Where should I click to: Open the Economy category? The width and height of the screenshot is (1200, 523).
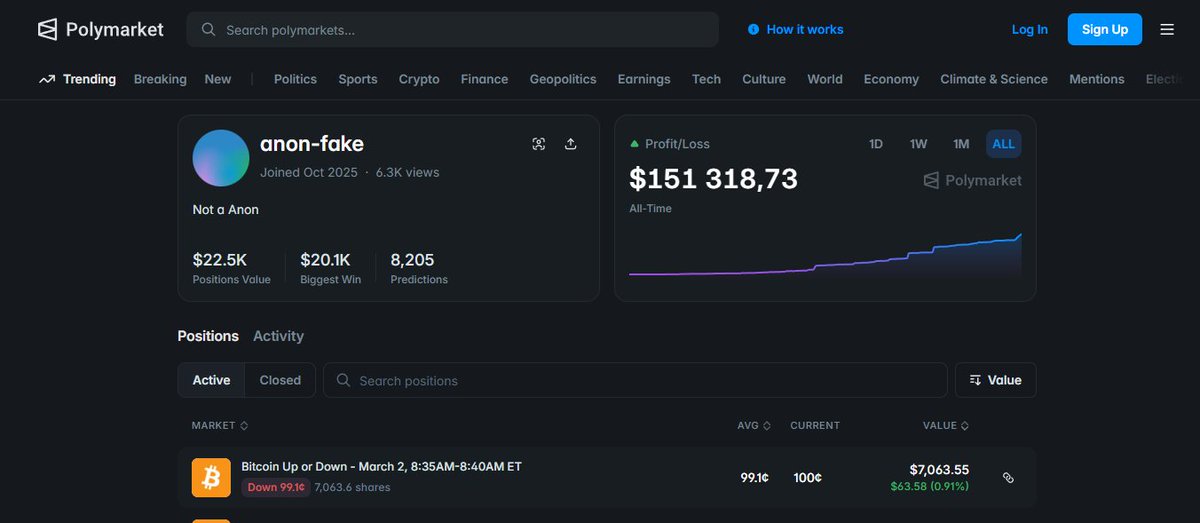tap(891, 79)
